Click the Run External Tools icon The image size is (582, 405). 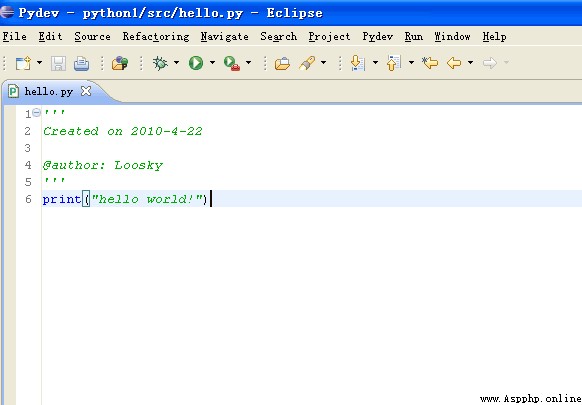click(232, 63)
